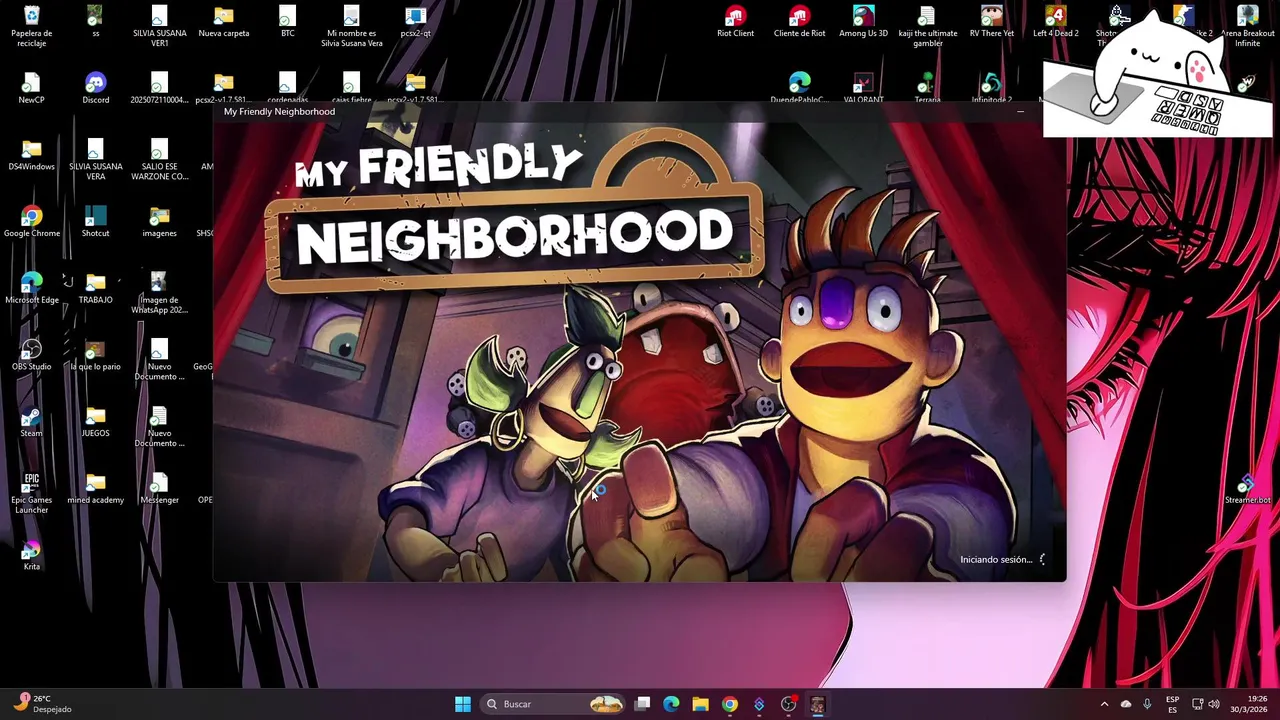Open the JUEGOS folder
The height and width of the screenshot is (720, 1280).
point(95,422)
